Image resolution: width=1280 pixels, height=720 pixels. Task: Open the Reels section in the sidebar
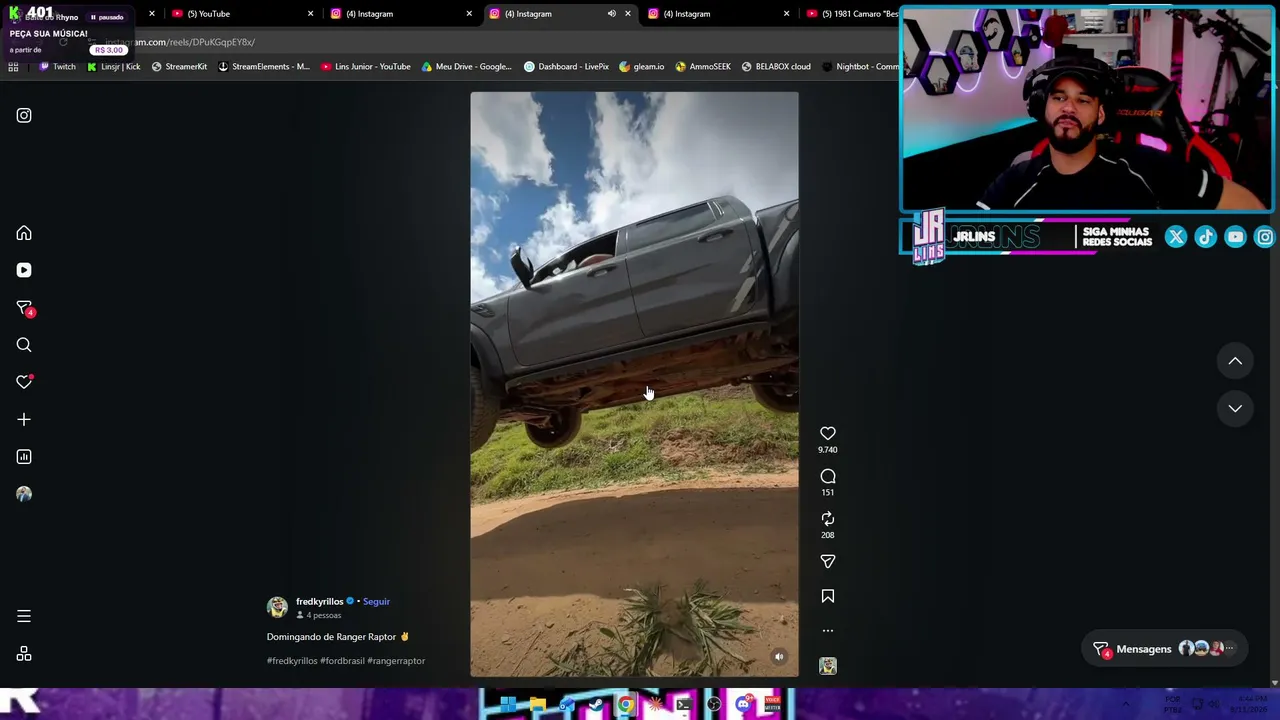(24, 270)
